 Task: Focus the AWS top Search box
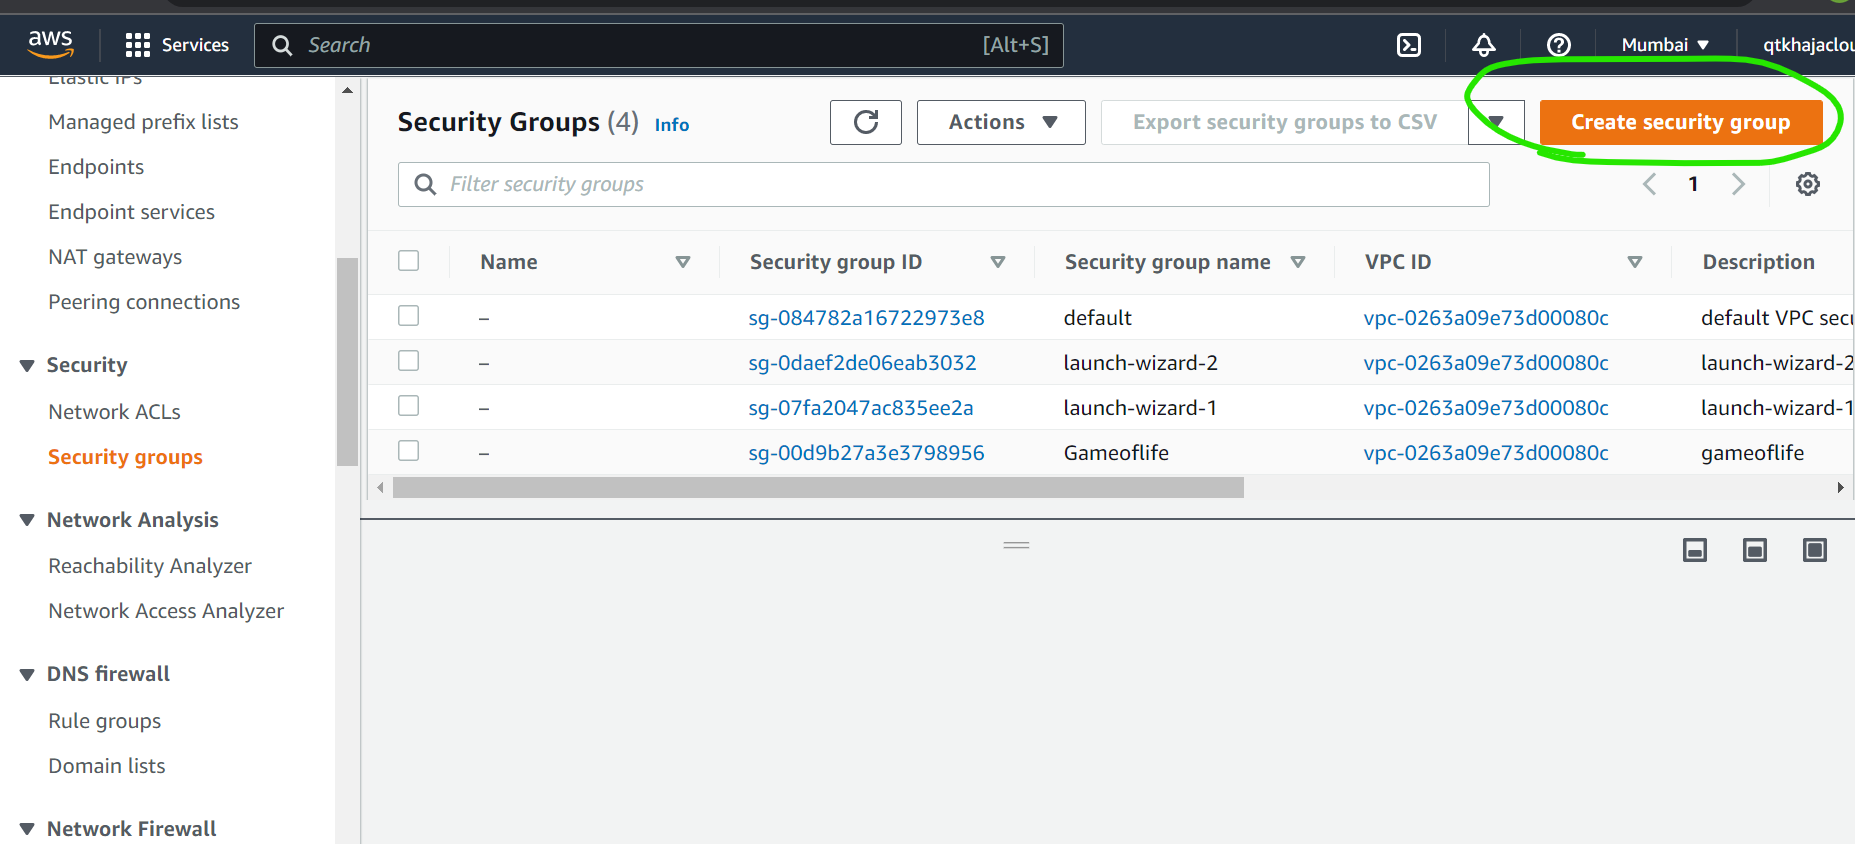tap(659, 45)
